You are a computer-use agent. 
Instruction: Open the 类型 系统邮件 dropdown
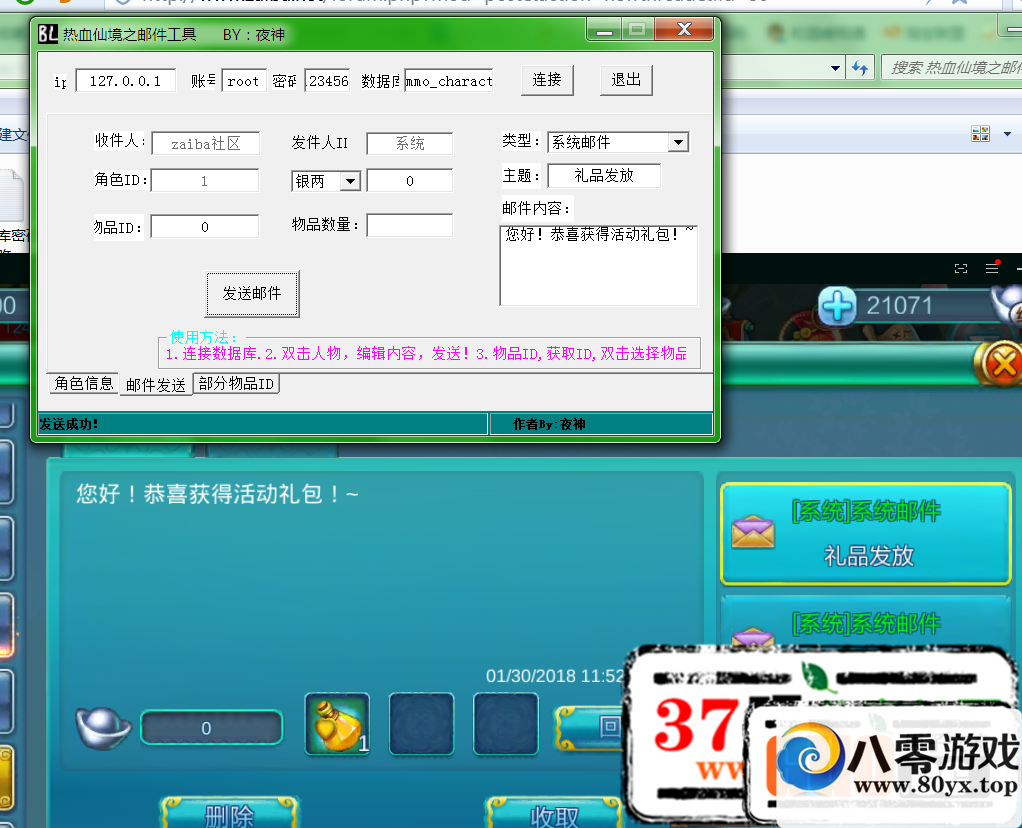pos(679,142)
